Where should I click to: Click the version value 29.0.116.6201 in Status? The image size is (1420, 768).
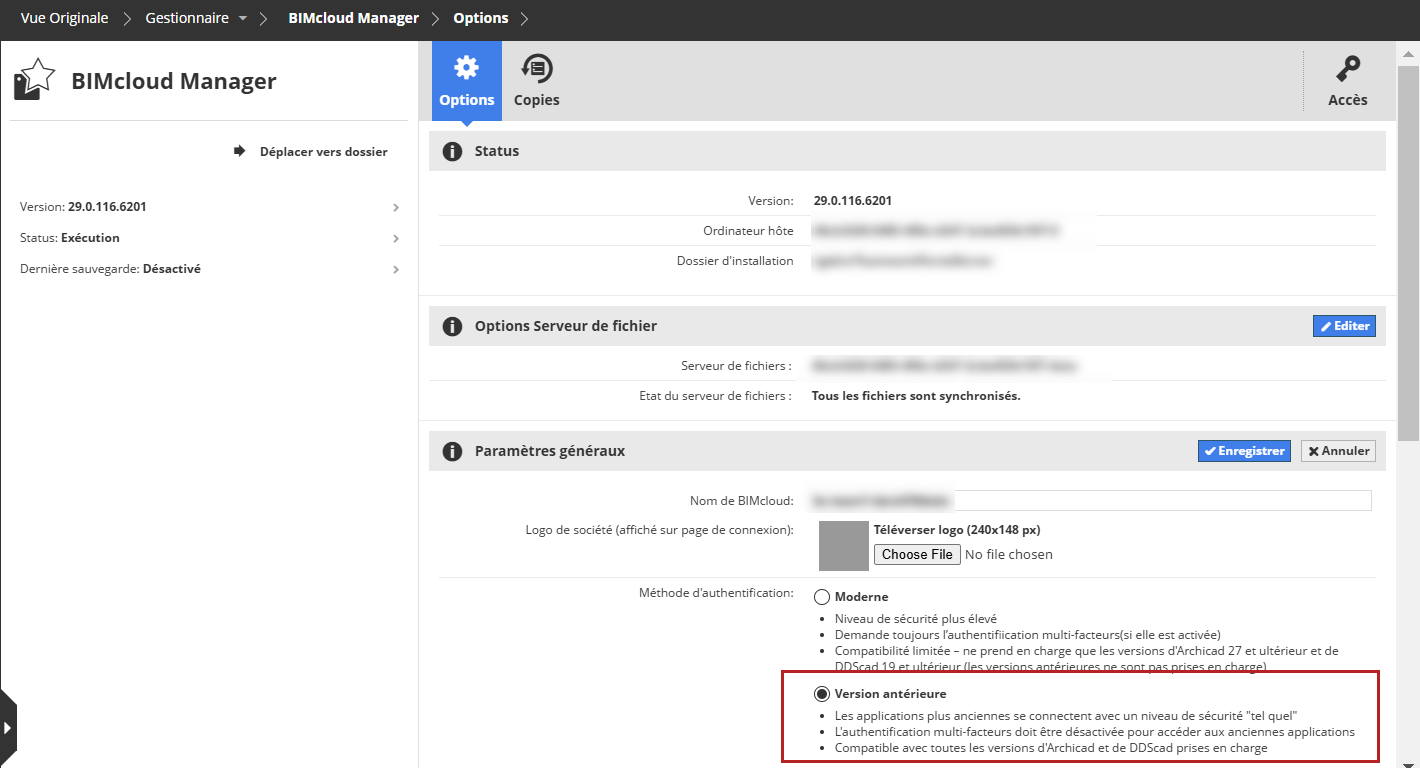(x=853, y=201)
